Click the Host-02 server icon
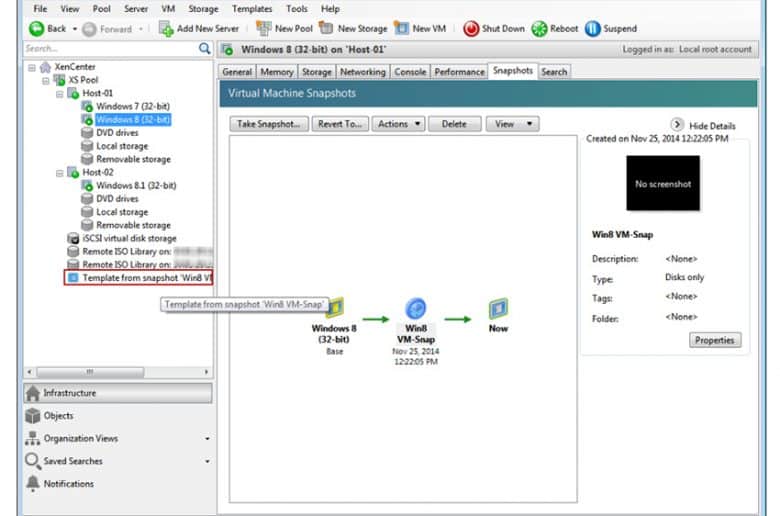780x516 pixels. pyautogui.click(x=73, y=172)
